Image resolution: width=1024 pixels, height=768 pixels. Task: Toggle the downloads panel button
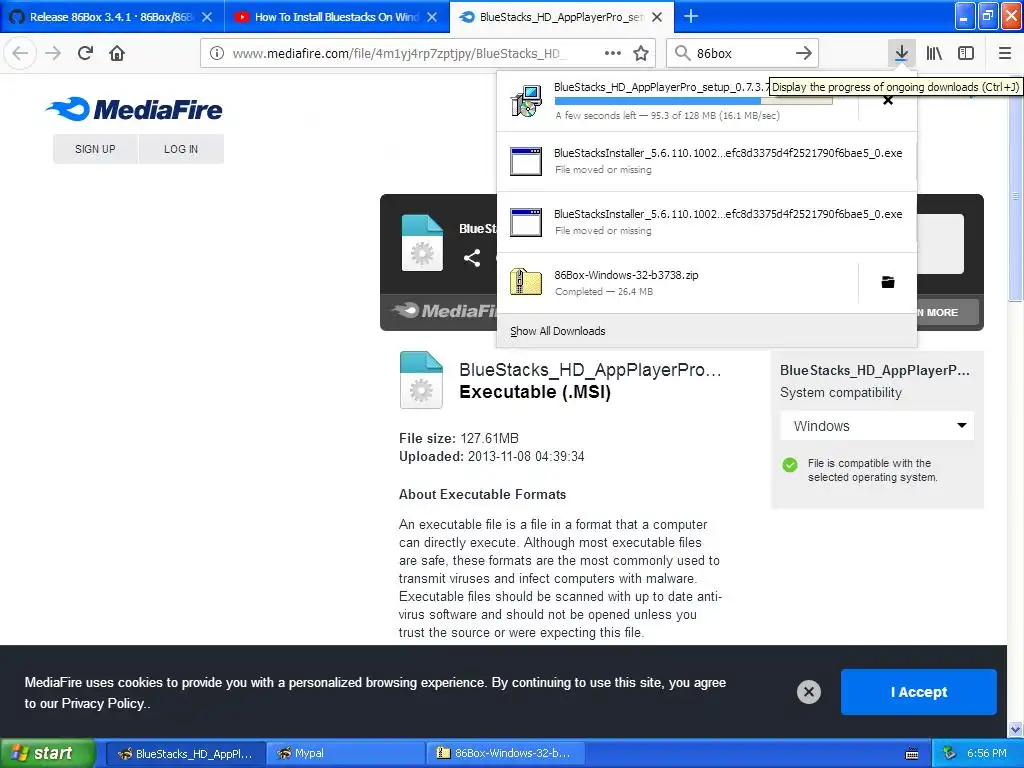901,53
